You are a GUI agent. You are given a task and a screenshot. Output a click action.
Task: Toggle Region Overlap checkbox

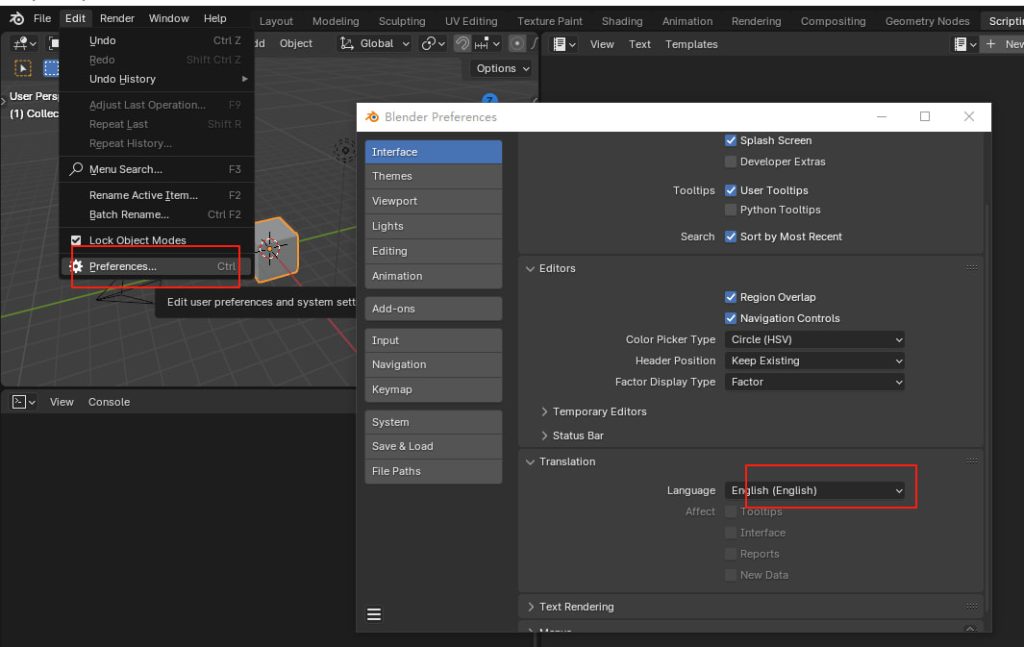[x=731, y=297]
